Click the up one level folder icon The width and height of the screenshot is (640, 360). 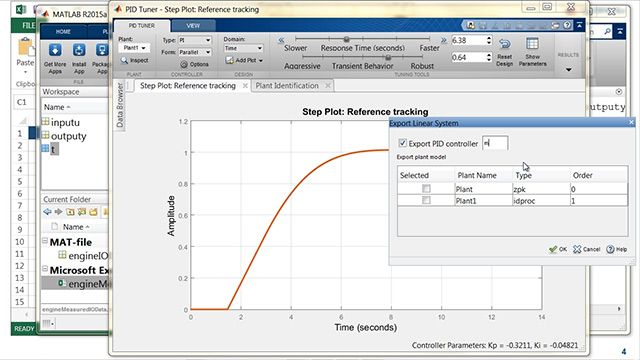(x=70, y=211)
